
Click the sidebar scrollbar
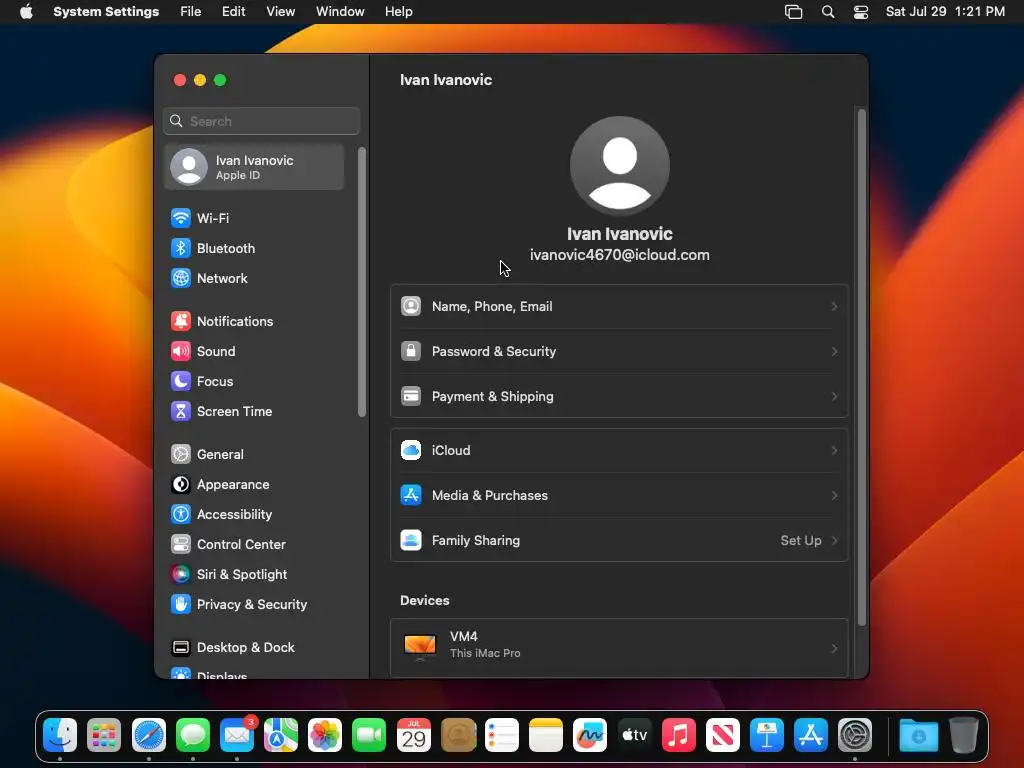(362, 282)
